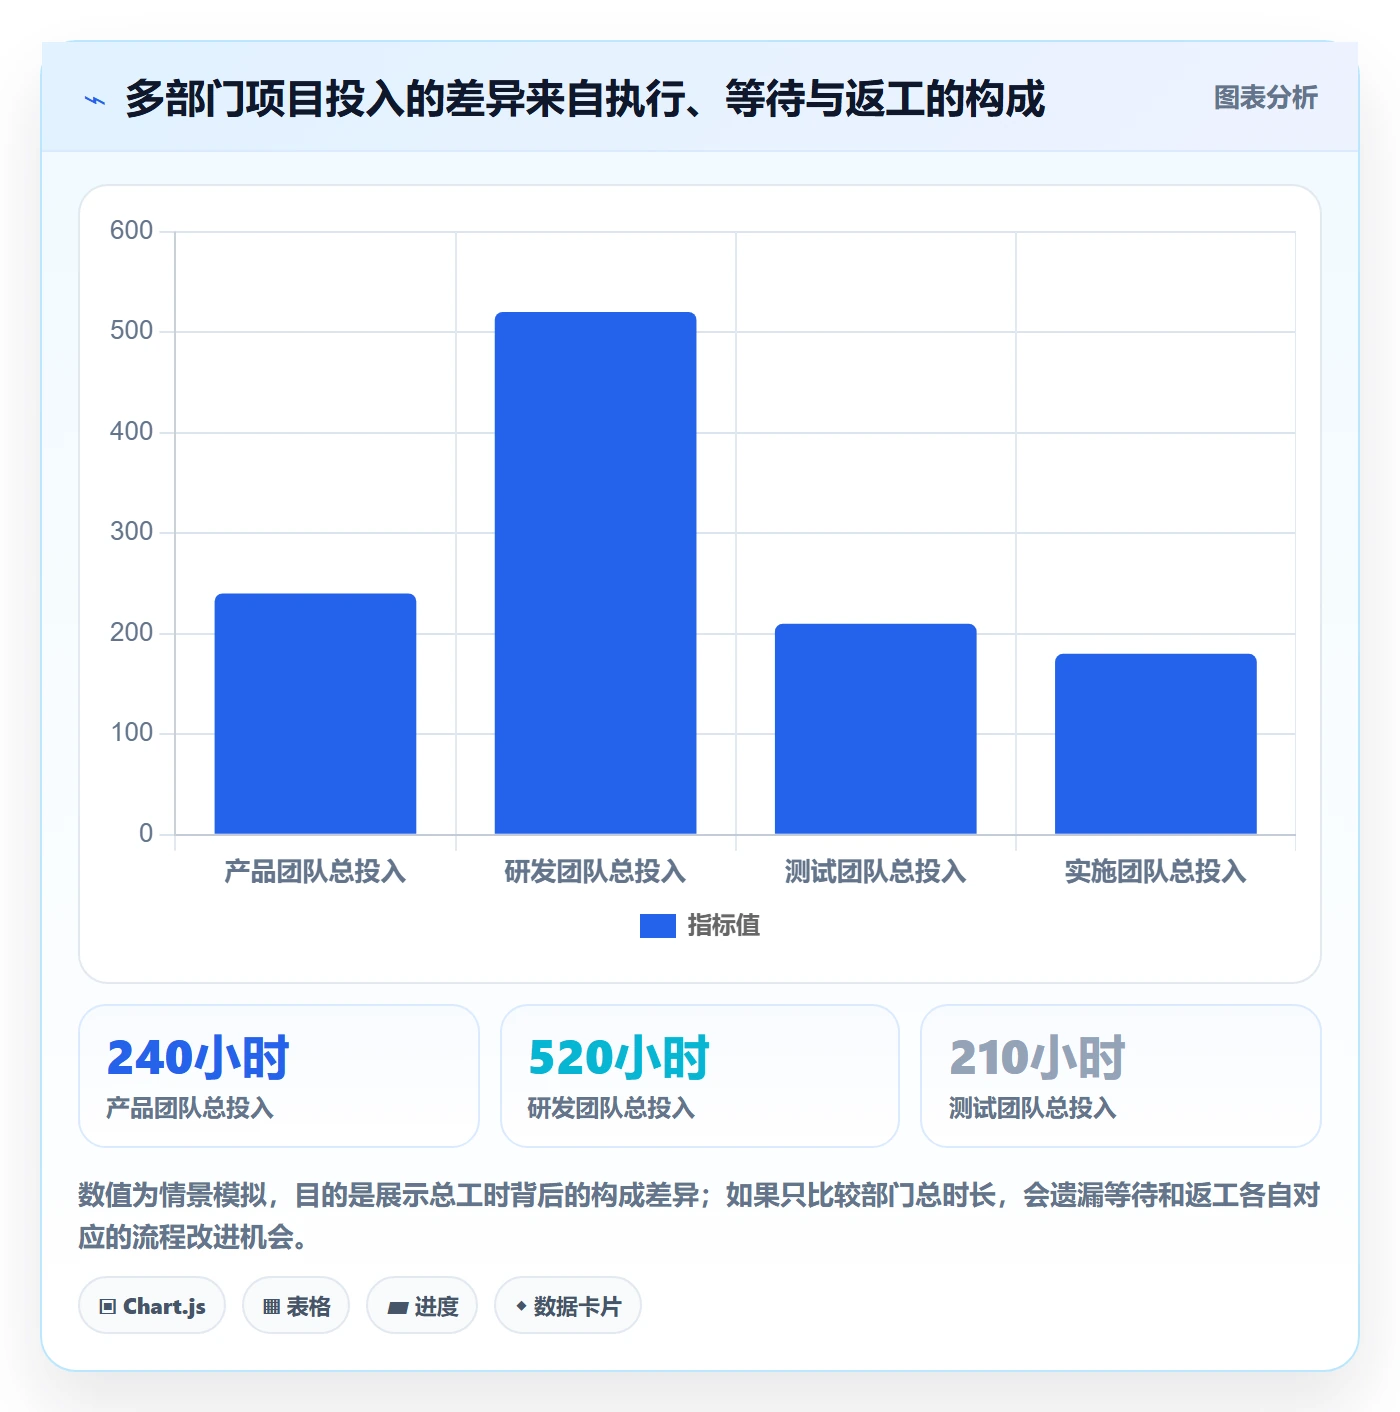Screen dimensions: 1400x1412
Task: Click the 研发团队总投入 x-axis label
Action: tap(595, 872)
